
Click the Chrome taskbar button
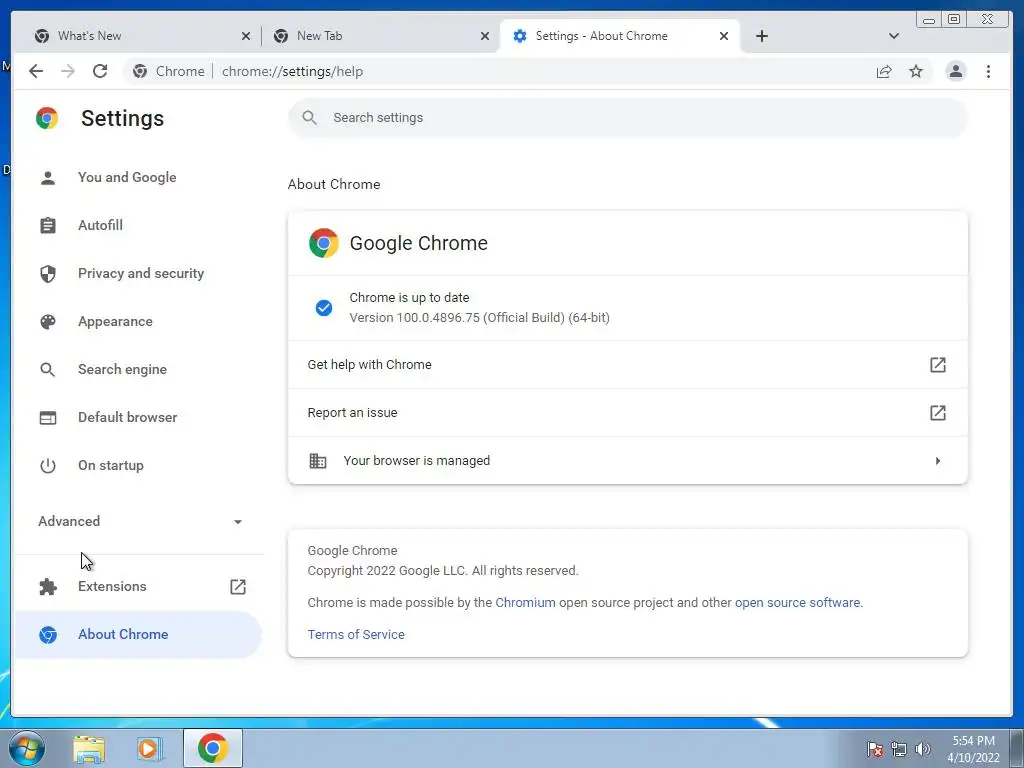pyautogui.click(x=212, y=748)
